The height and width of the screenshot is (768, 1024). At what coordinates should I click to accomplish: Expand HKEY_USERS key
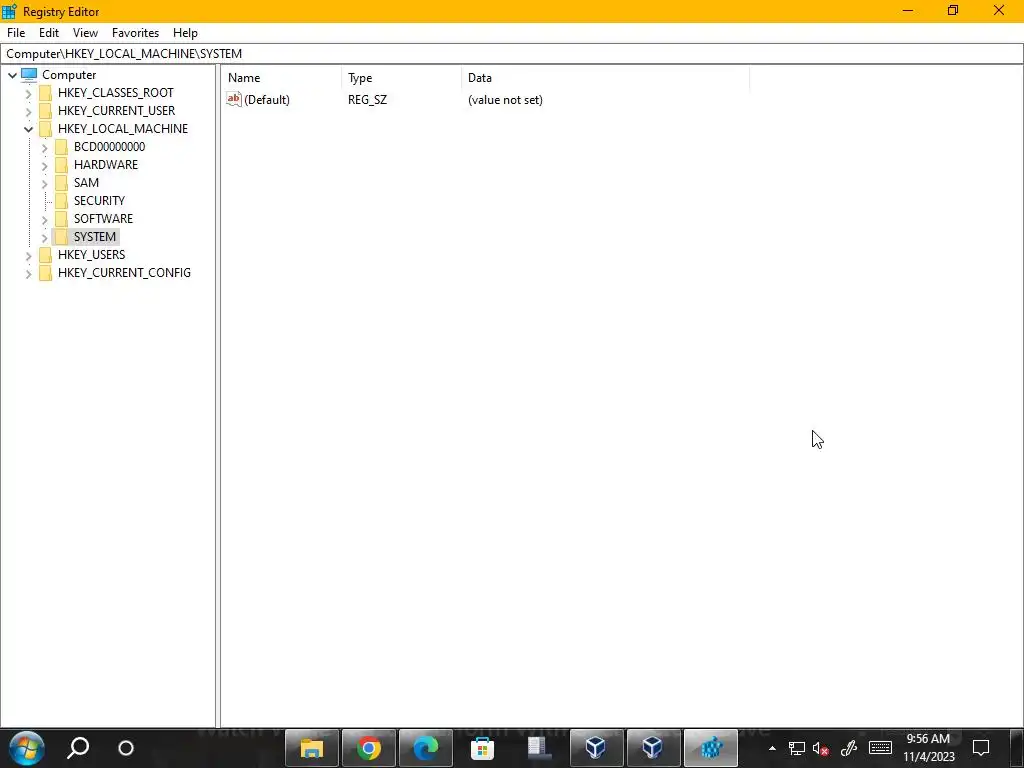28,255
